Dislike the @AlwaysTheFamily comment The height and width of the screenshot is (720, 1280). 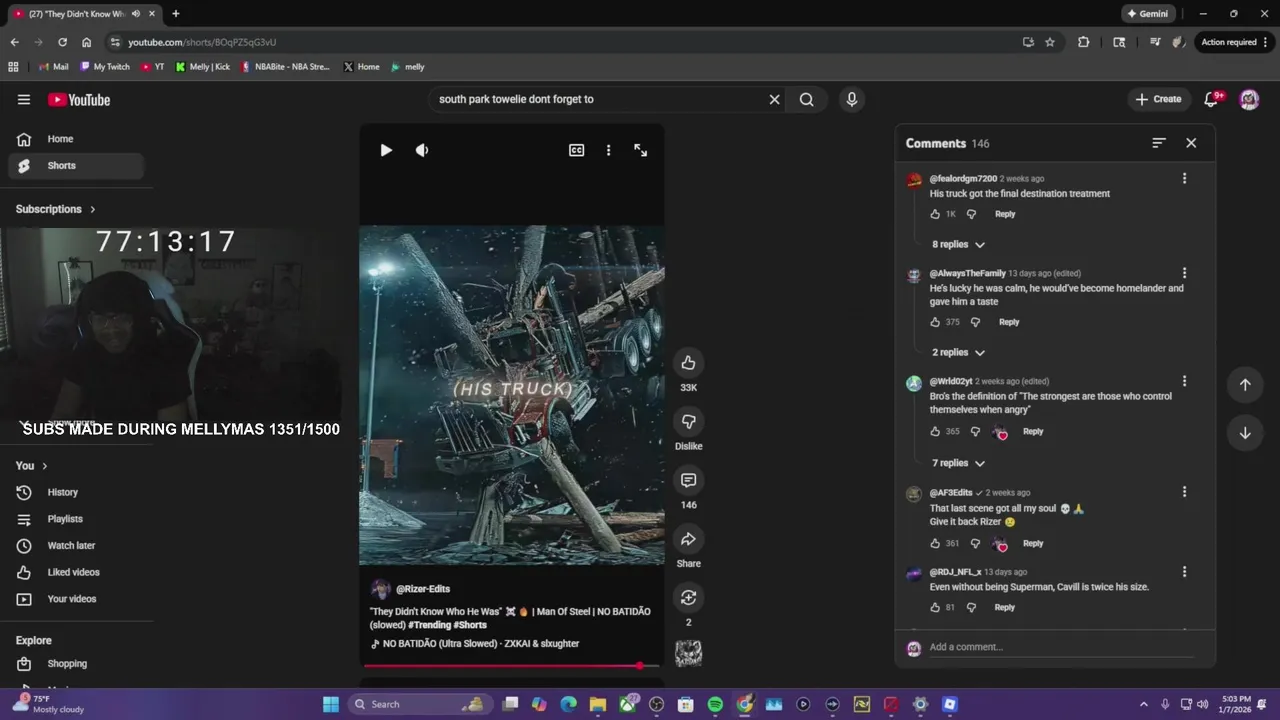(x=975, y=322)
